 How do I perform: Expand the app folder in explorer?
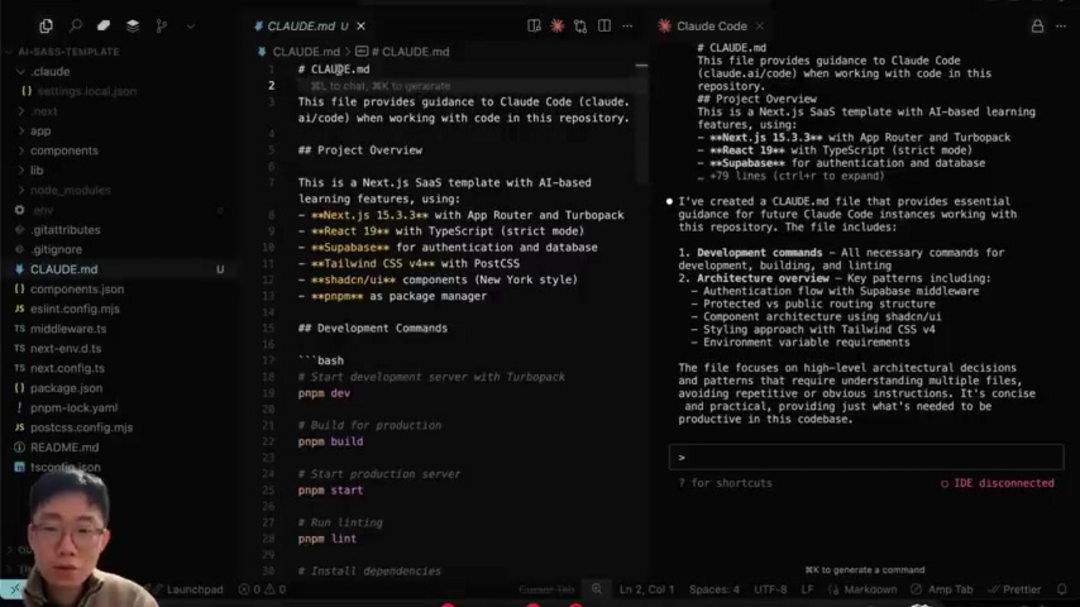(40, 131)
